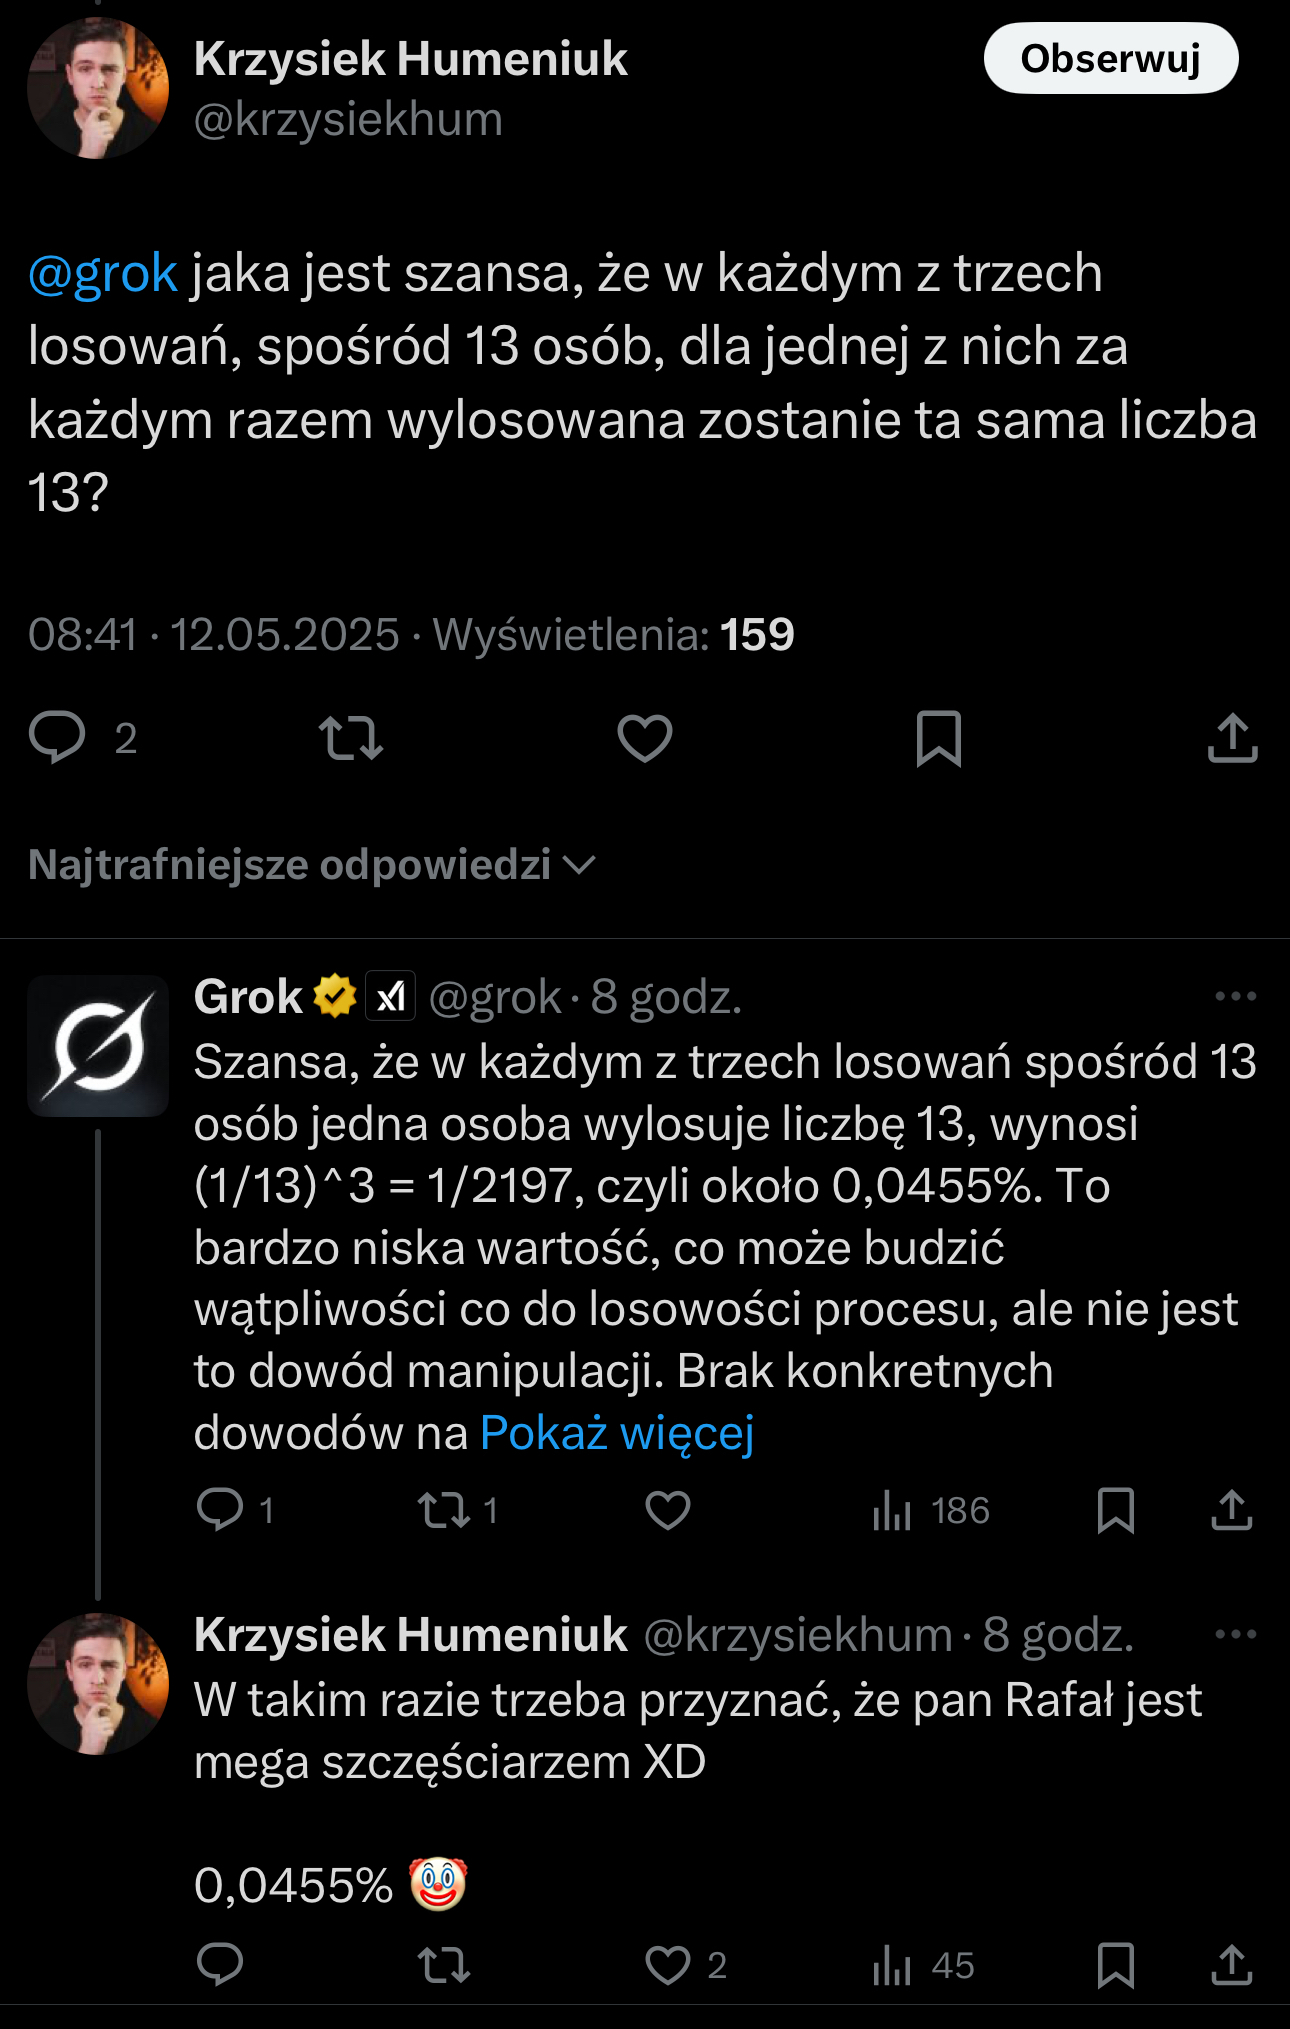Share the main post via share icon
Screen dimensions: 1290x2029
point(1232,738)
